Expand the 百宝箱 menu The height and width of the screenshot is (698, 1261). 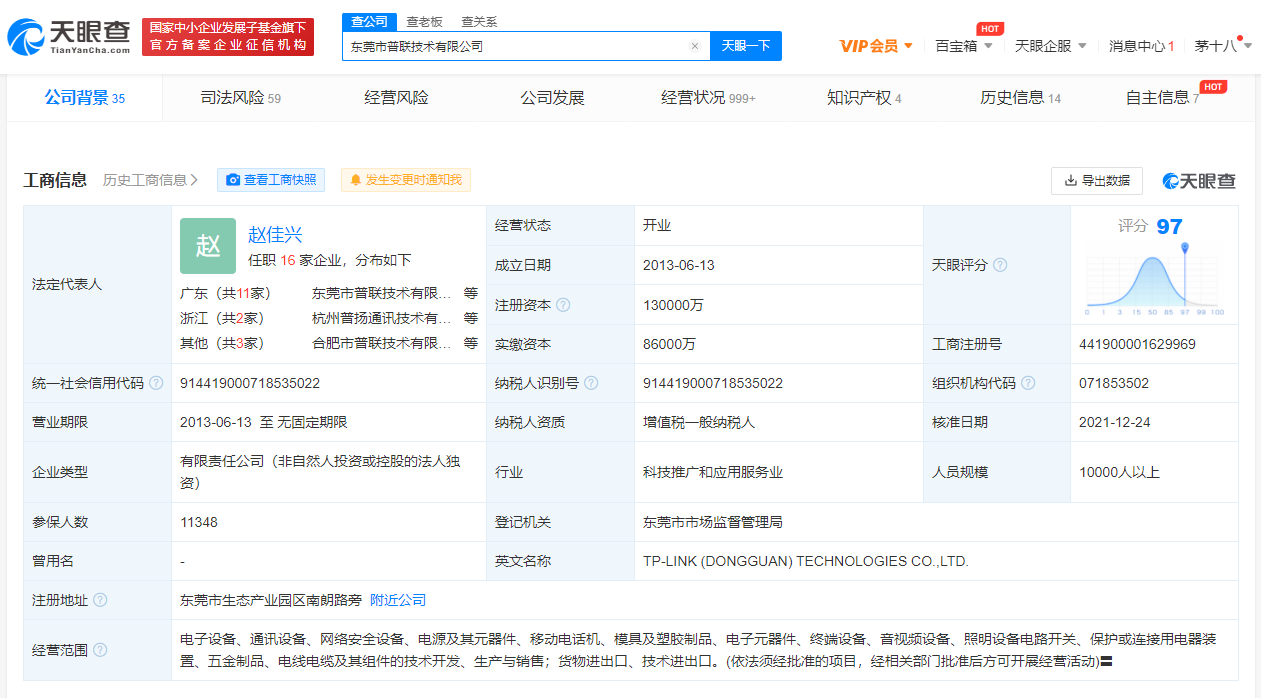964,46
